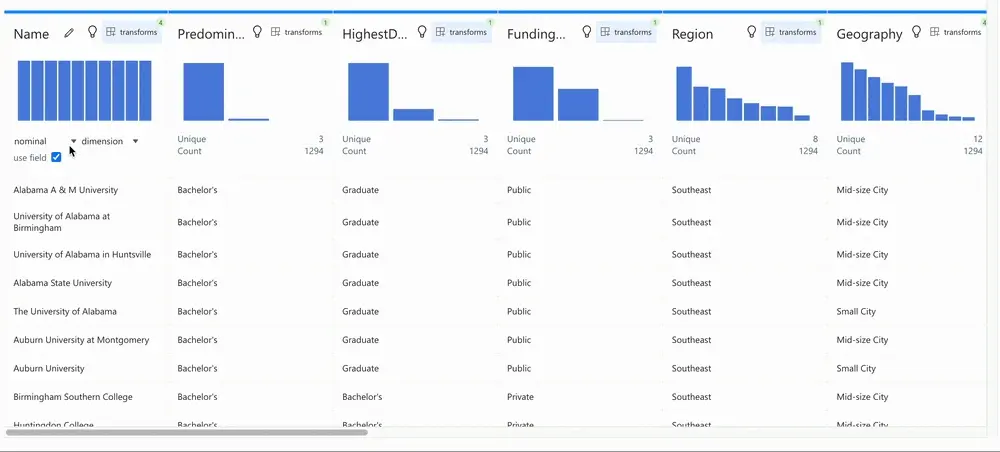Uncheck the 'use field' checkbox

pyautogui.click(x=56, y=157)
